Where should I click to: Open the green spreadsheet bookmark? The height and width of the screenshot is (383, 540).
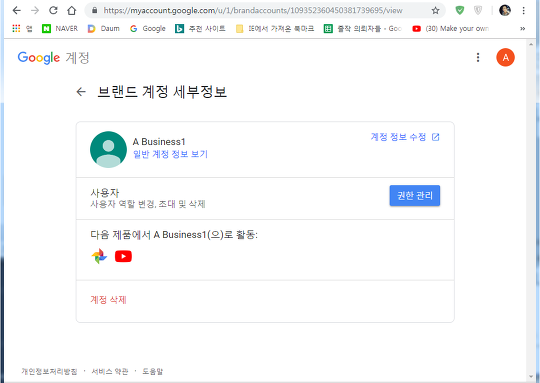(363, 29)
